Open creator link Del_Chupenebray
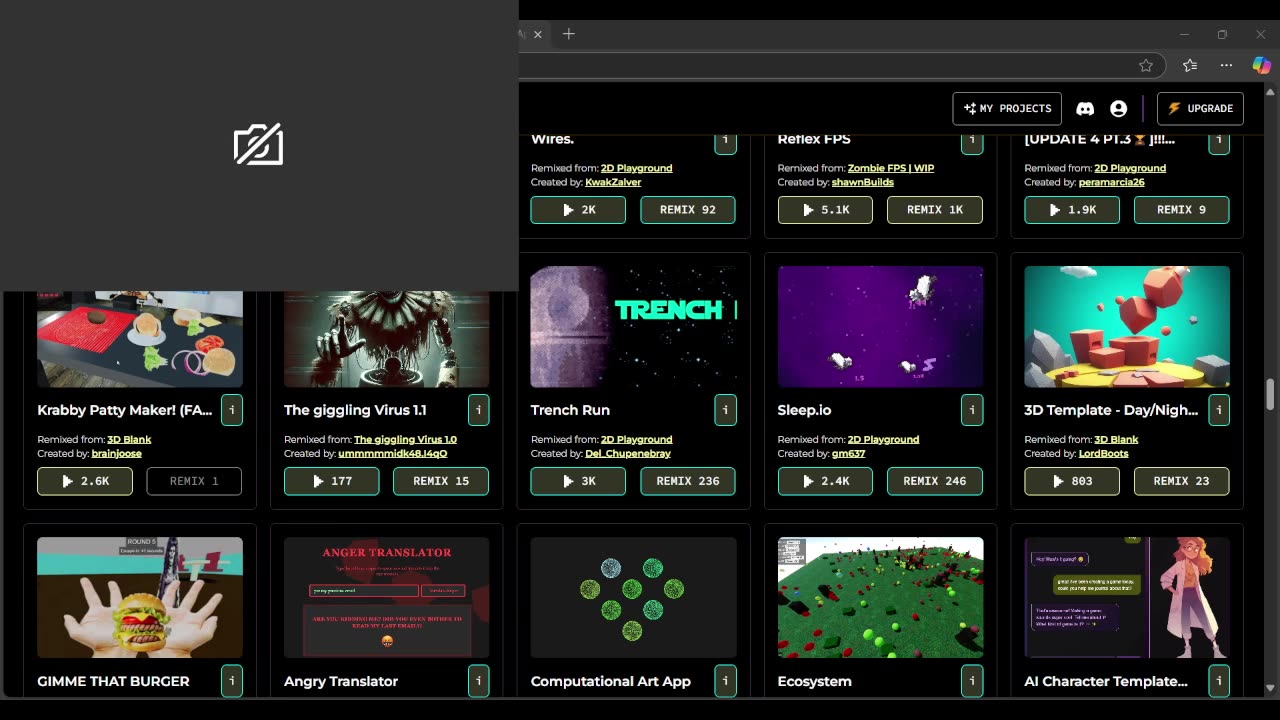This screenshot has height=720, width=1280. tap(628, 453)
